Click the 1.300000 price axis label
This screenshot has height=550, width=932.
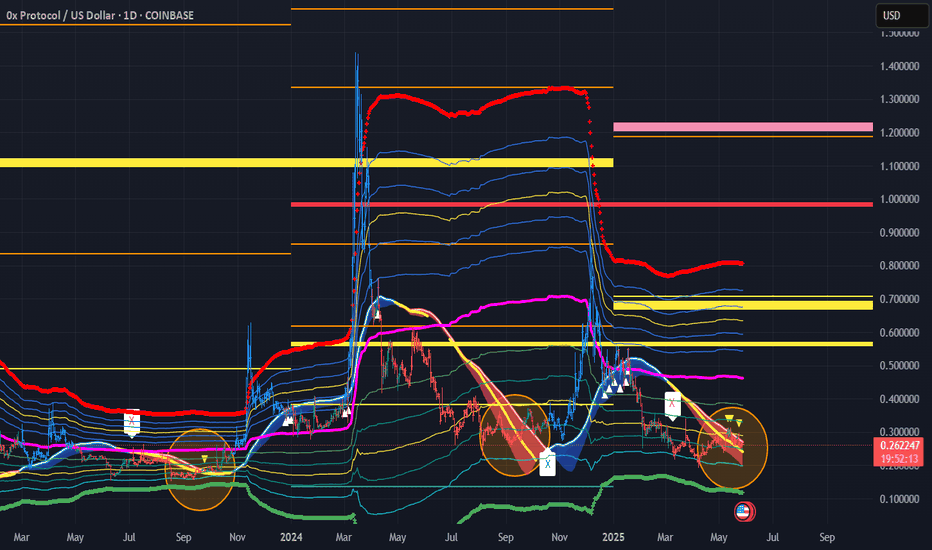[x=900, y=99]
